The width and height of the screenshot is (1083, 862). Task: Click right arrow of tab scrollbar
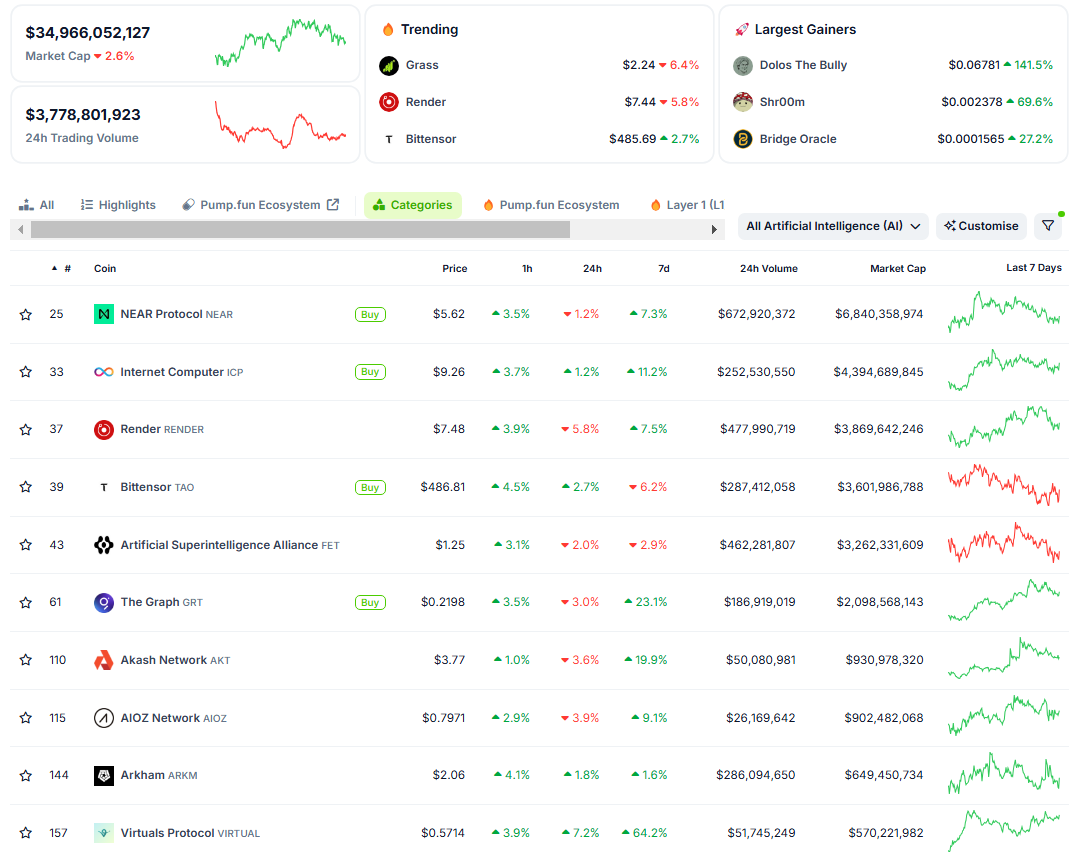coord(714,229)
